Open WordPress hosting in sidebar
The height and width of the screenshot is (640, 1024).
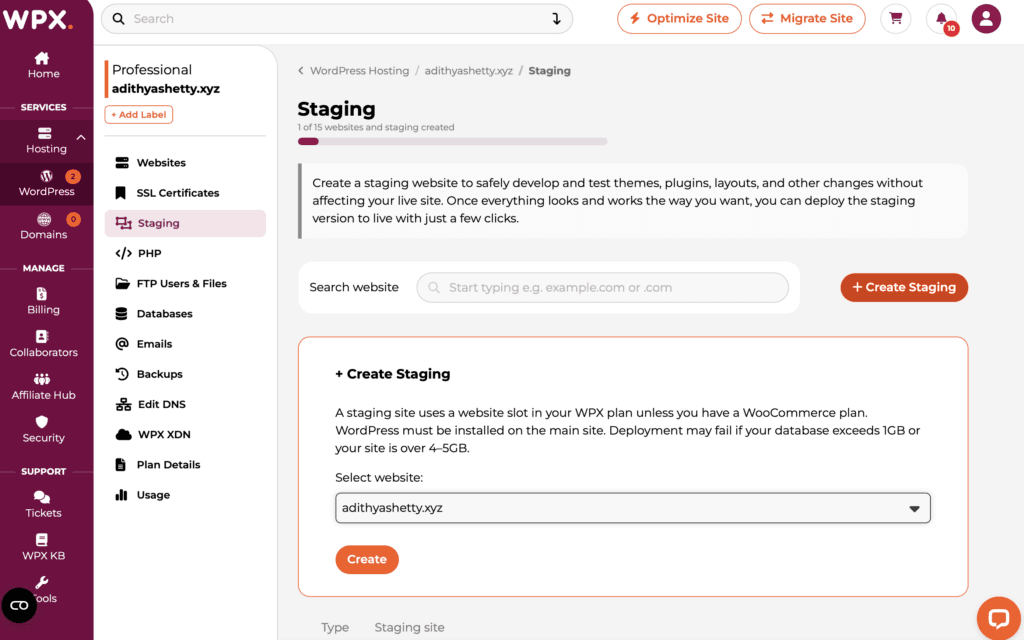click(x=46, y=184)
